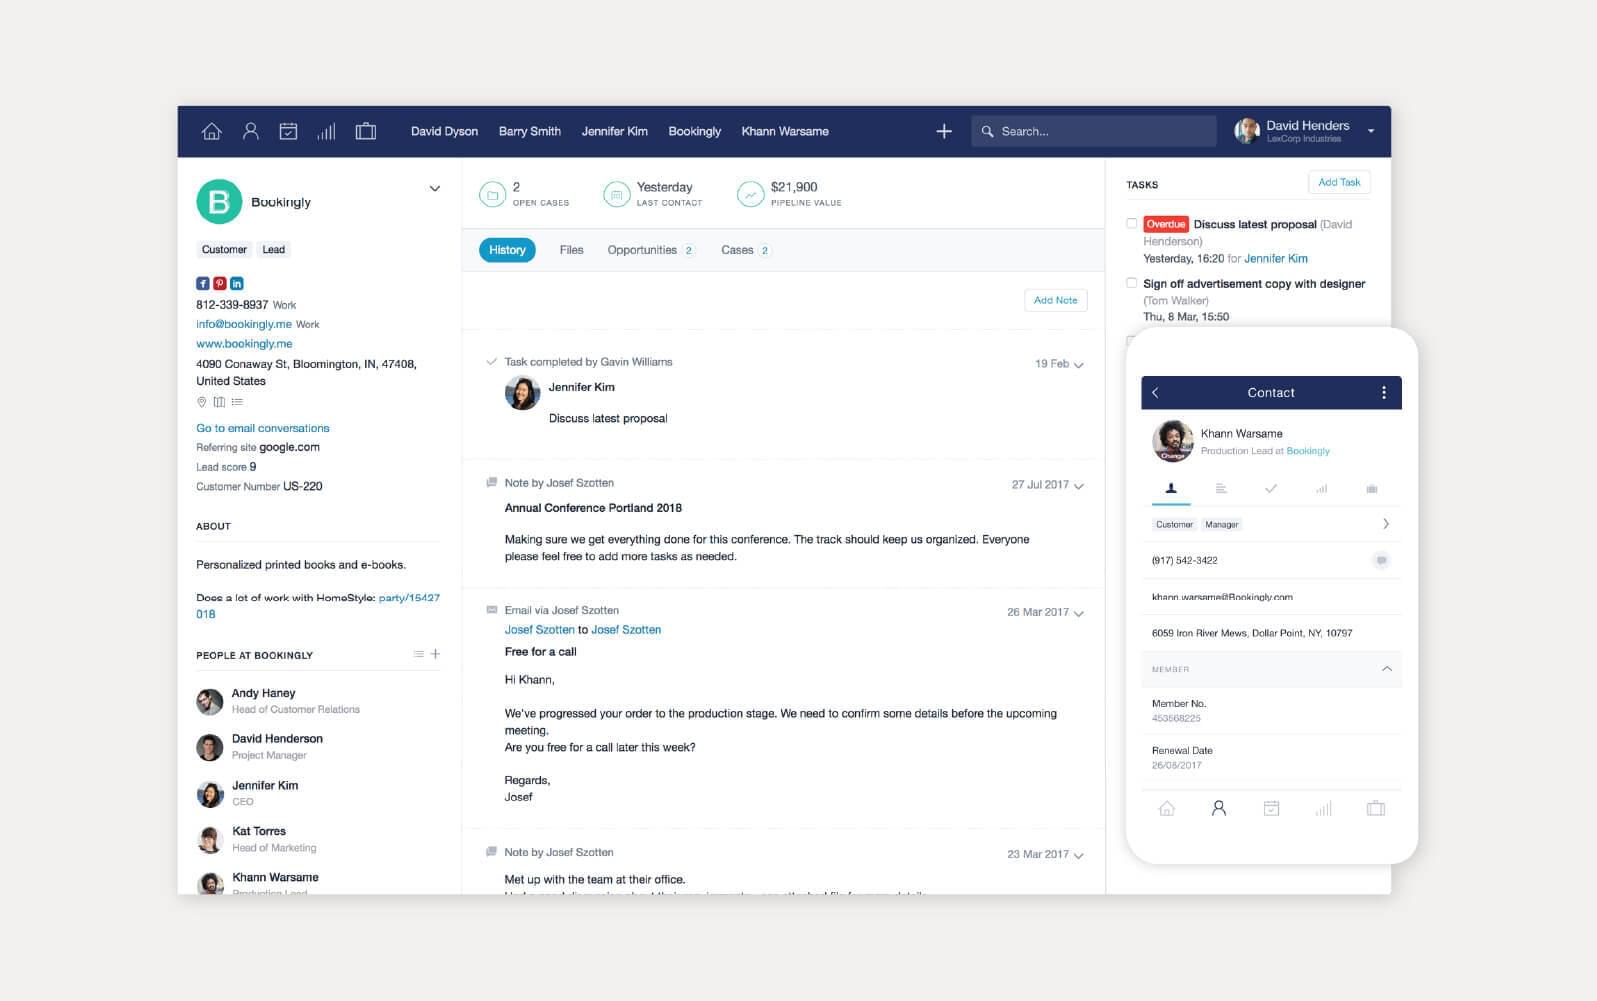Click the Home icon in top navigation

click(211, 131)
